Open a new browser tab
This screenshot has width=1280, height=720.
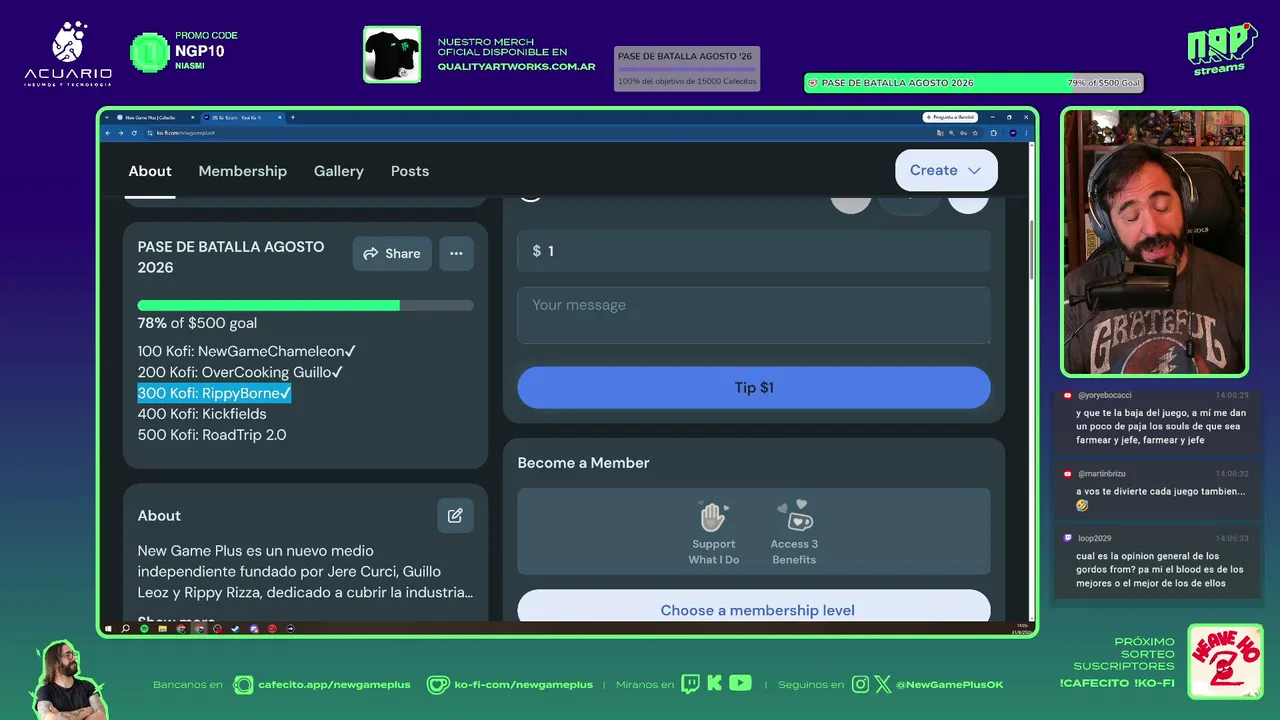point(292,117)
